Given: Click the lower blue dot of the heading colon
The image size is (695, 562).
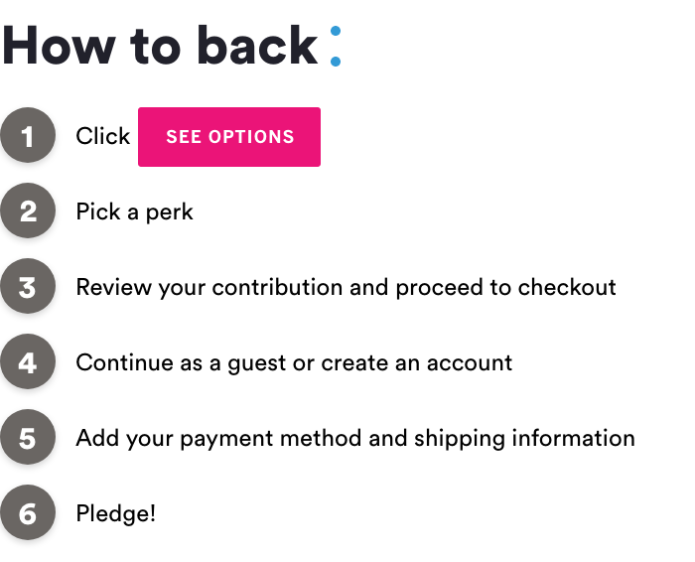Looking at the screenshot, I should [336, 61].
